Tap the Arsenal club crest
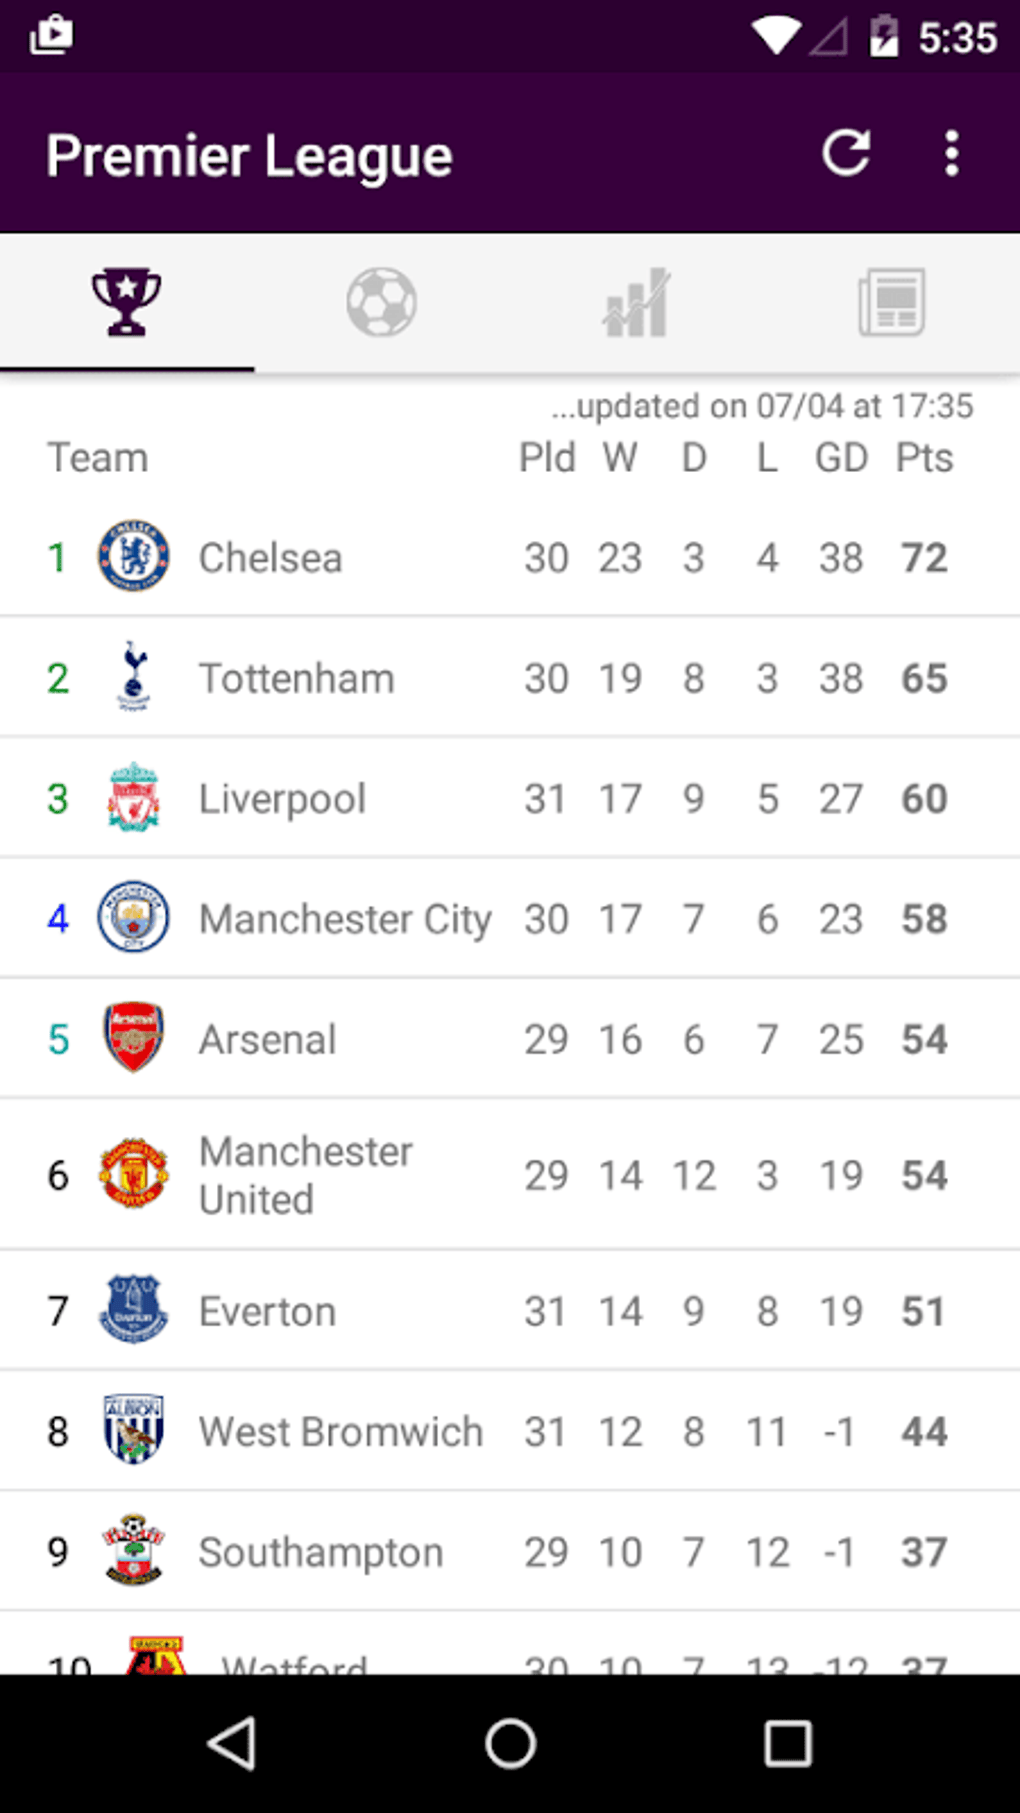This screenshot has width=1020, height=1813. pyautogui.click(x=133, y=1037)
